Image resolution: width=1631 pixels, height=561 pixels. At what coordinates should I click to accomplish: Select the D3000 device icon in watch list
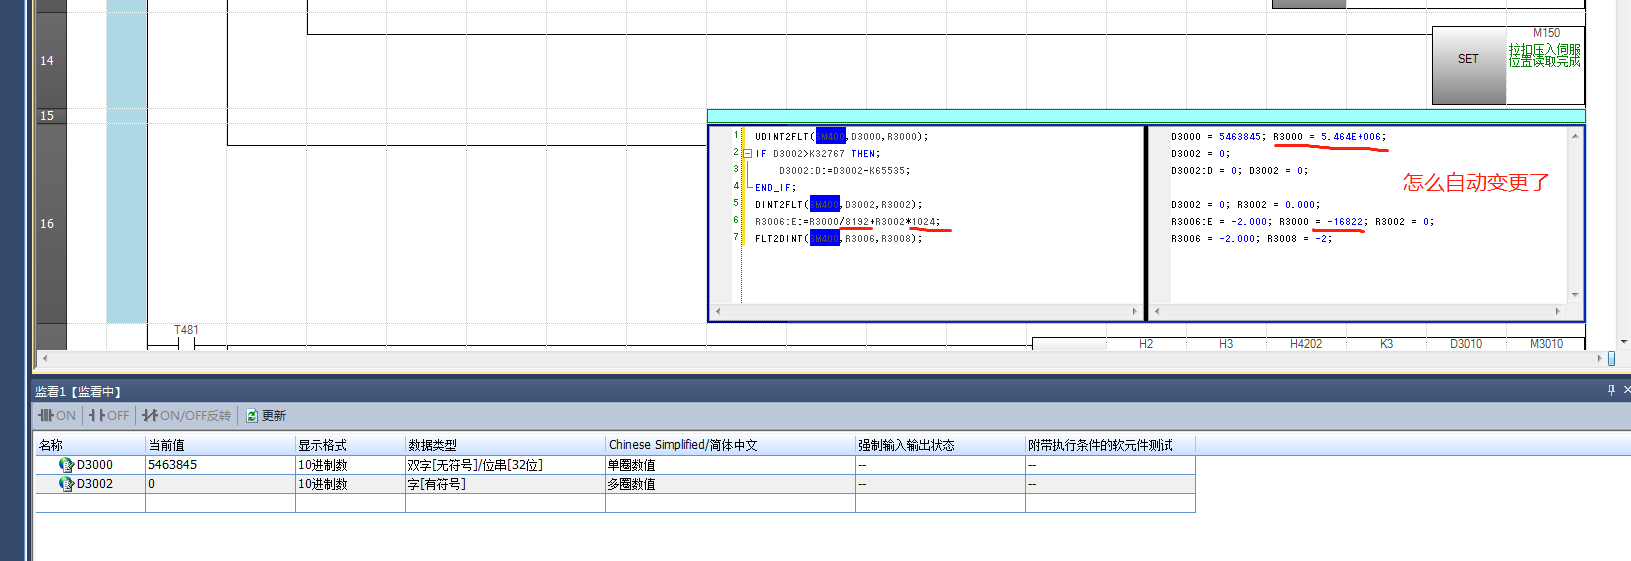(x=66, y=465)
